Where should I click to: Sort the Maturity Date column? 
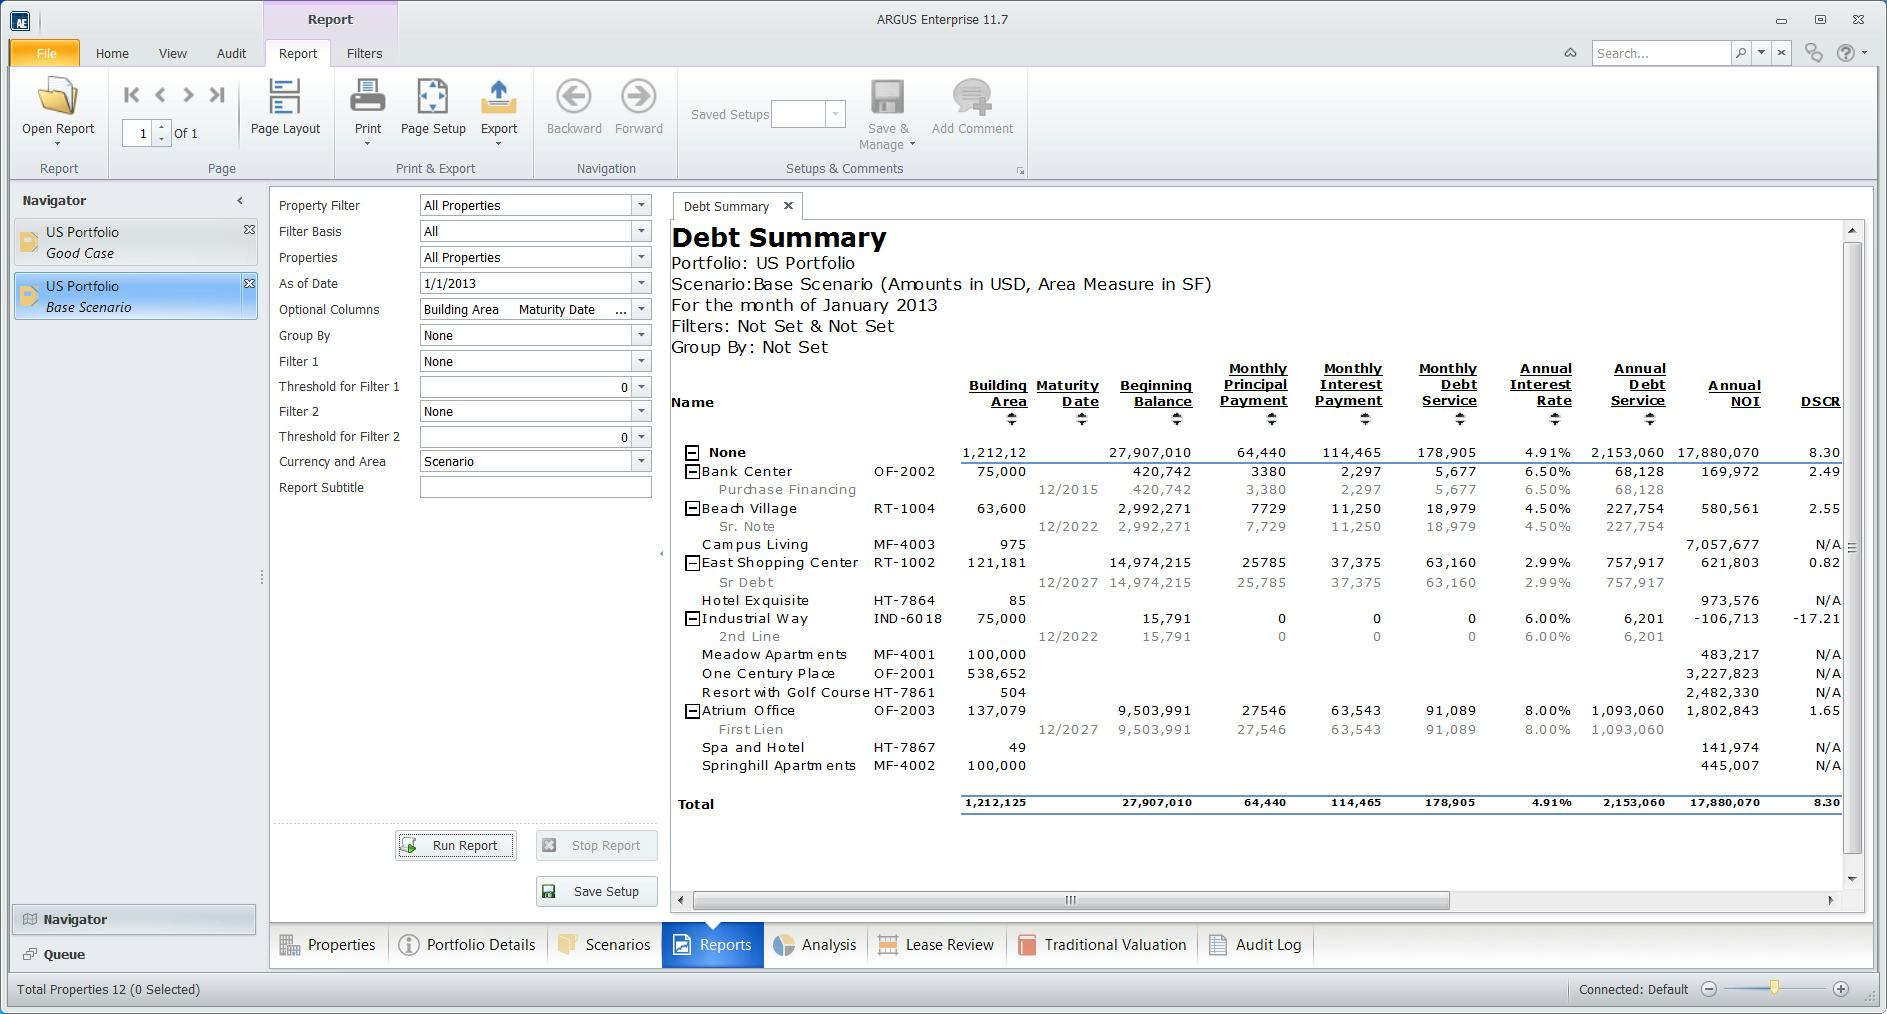click(1081, 416)
